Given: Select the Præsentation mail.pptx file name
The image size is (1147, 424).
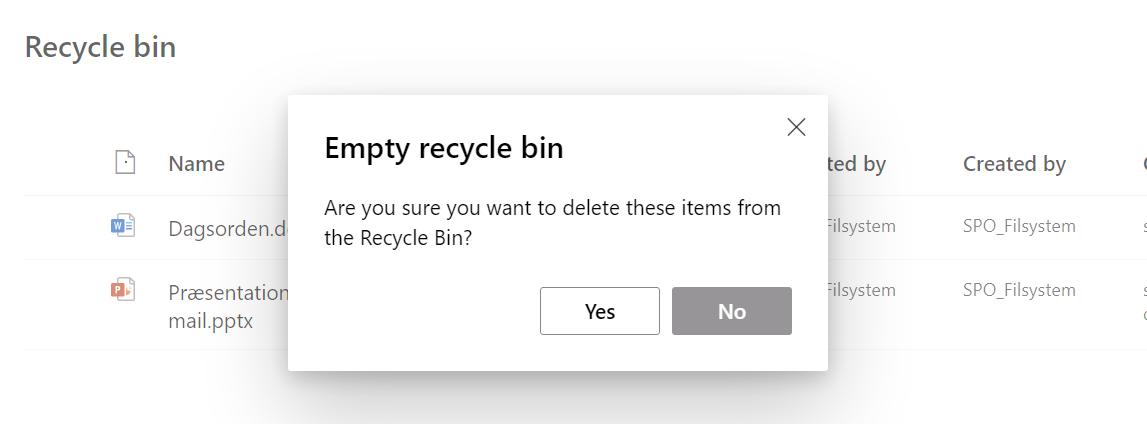Looking at the screenshot, I should click(x=228, y=307).
